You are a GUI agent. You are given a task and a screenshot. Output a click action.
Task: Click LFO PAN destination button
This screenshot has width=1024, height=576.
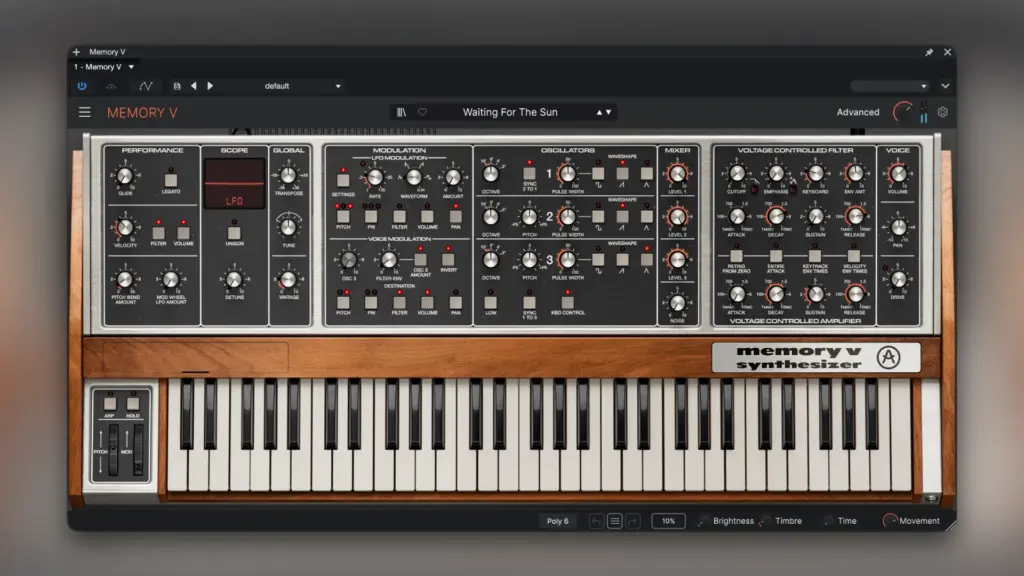point(455,216)
